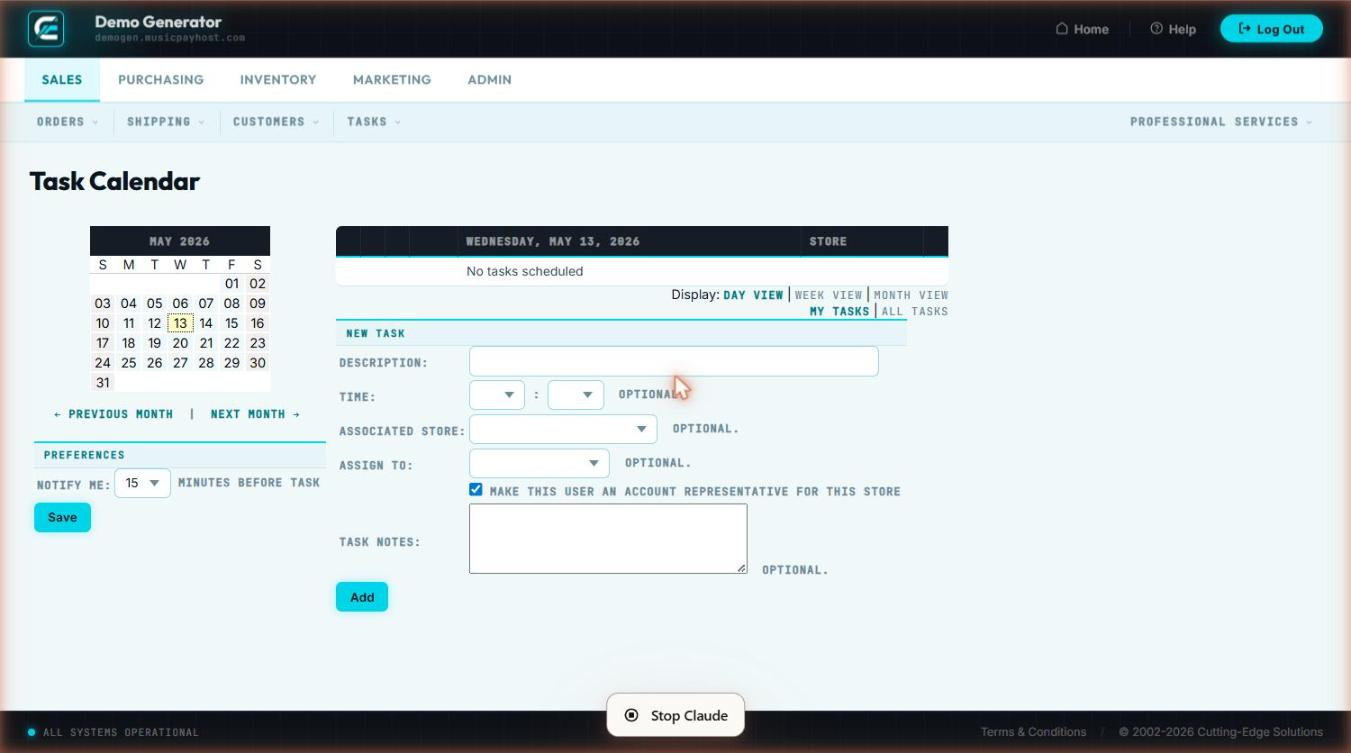Screen dimensions: 1351x753
Task: Select May 15 in the calendar
Action: tap(232, 323)
